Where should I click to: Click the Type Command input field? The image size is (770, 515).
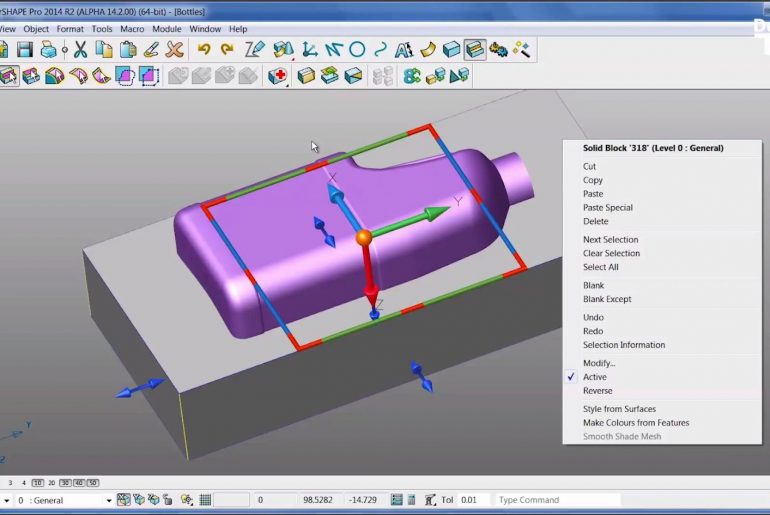(x=556, y=500)
